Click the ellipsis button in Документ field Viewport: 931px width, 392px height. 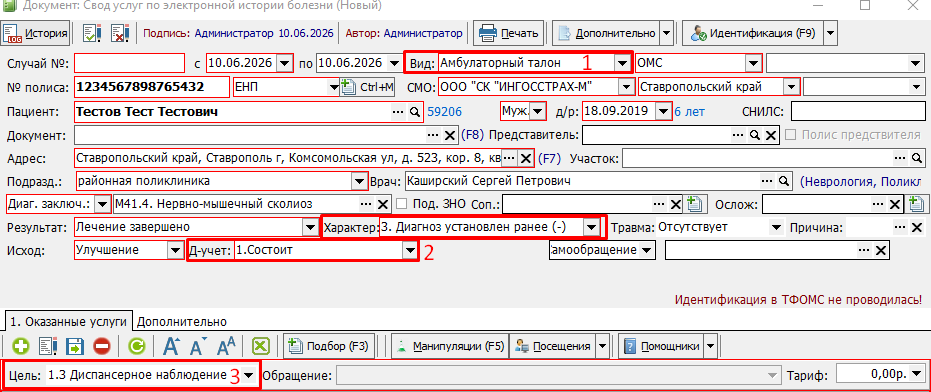(x=434, y=135)
